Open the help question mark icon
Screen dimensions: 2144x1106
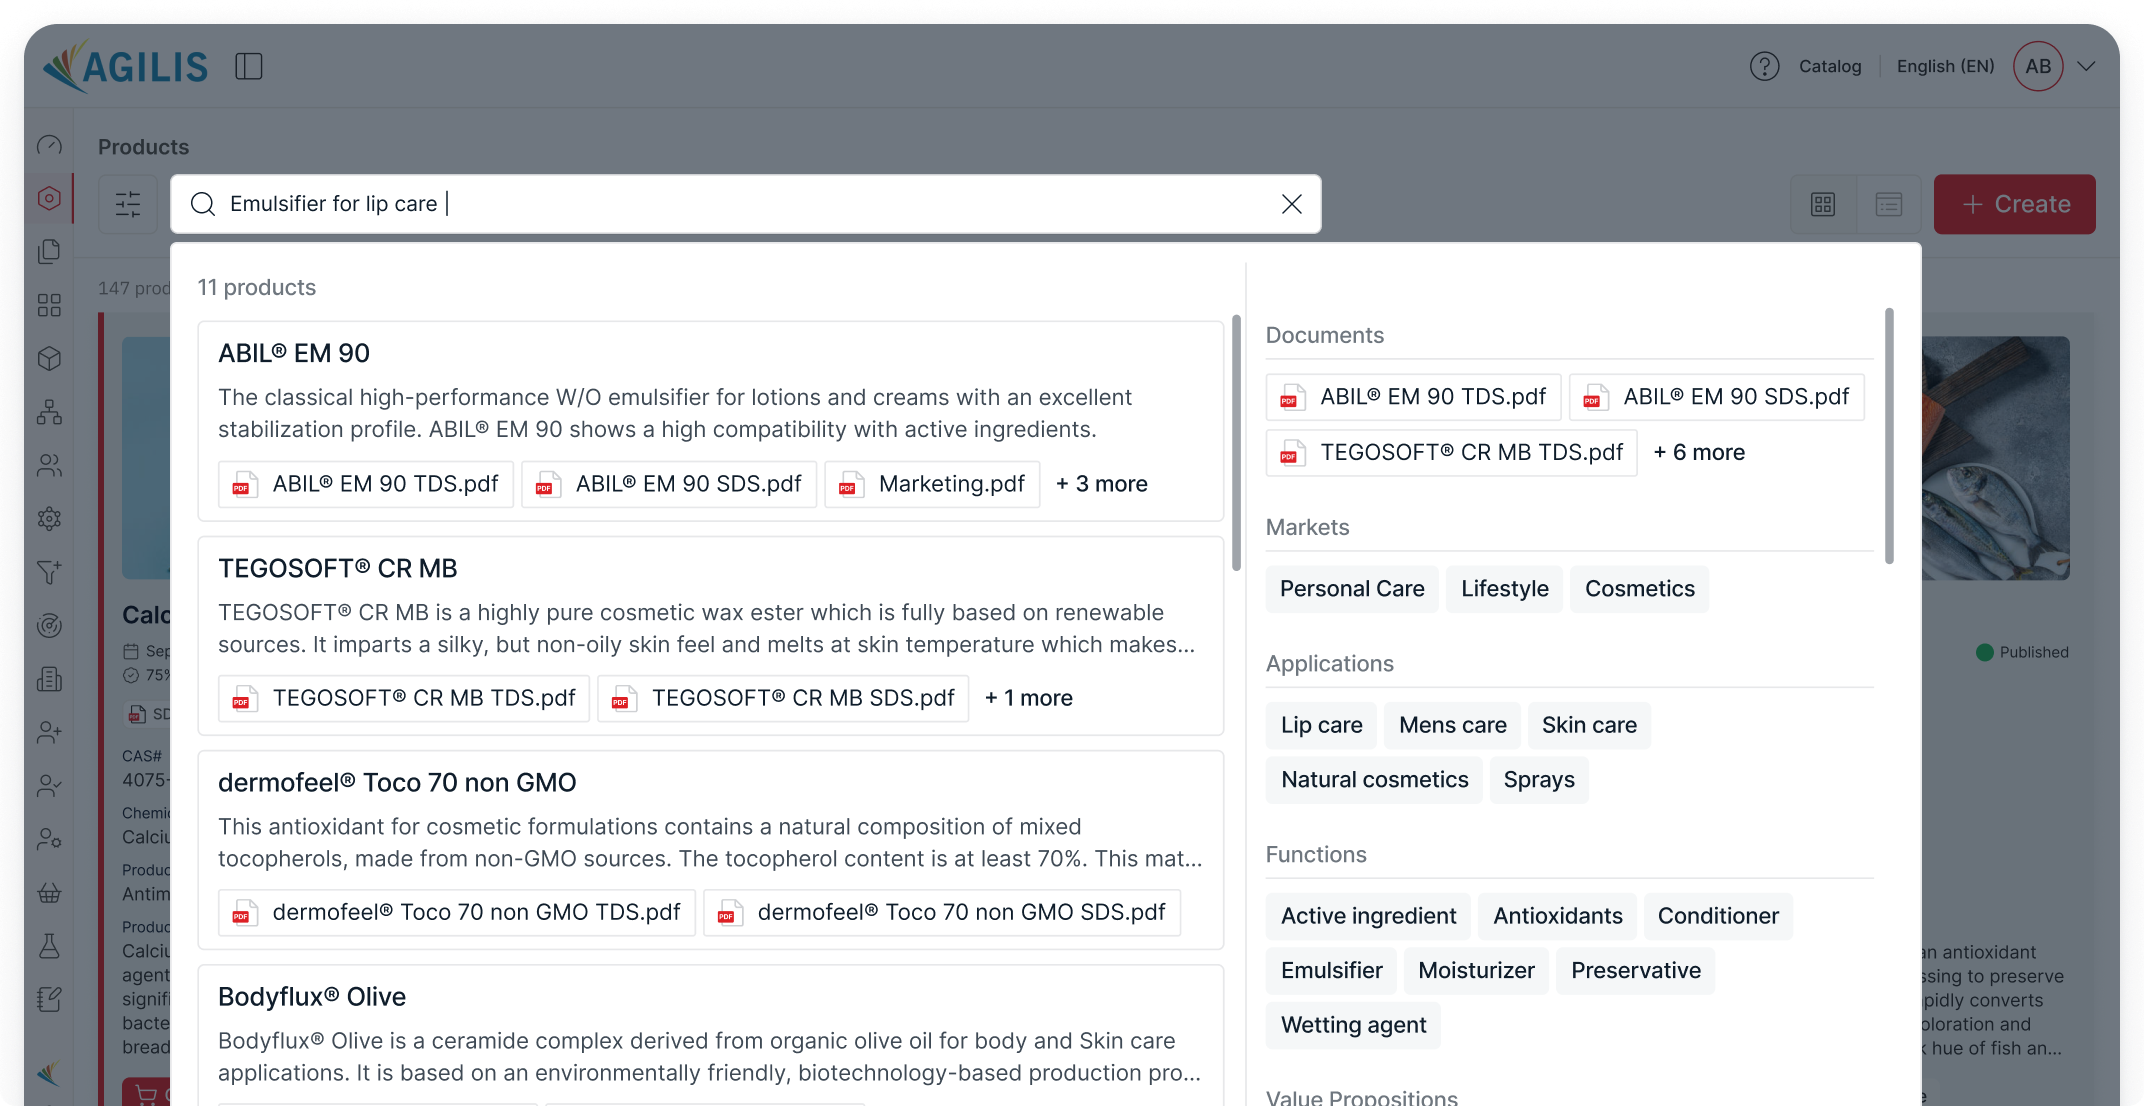coord(1764,66)
